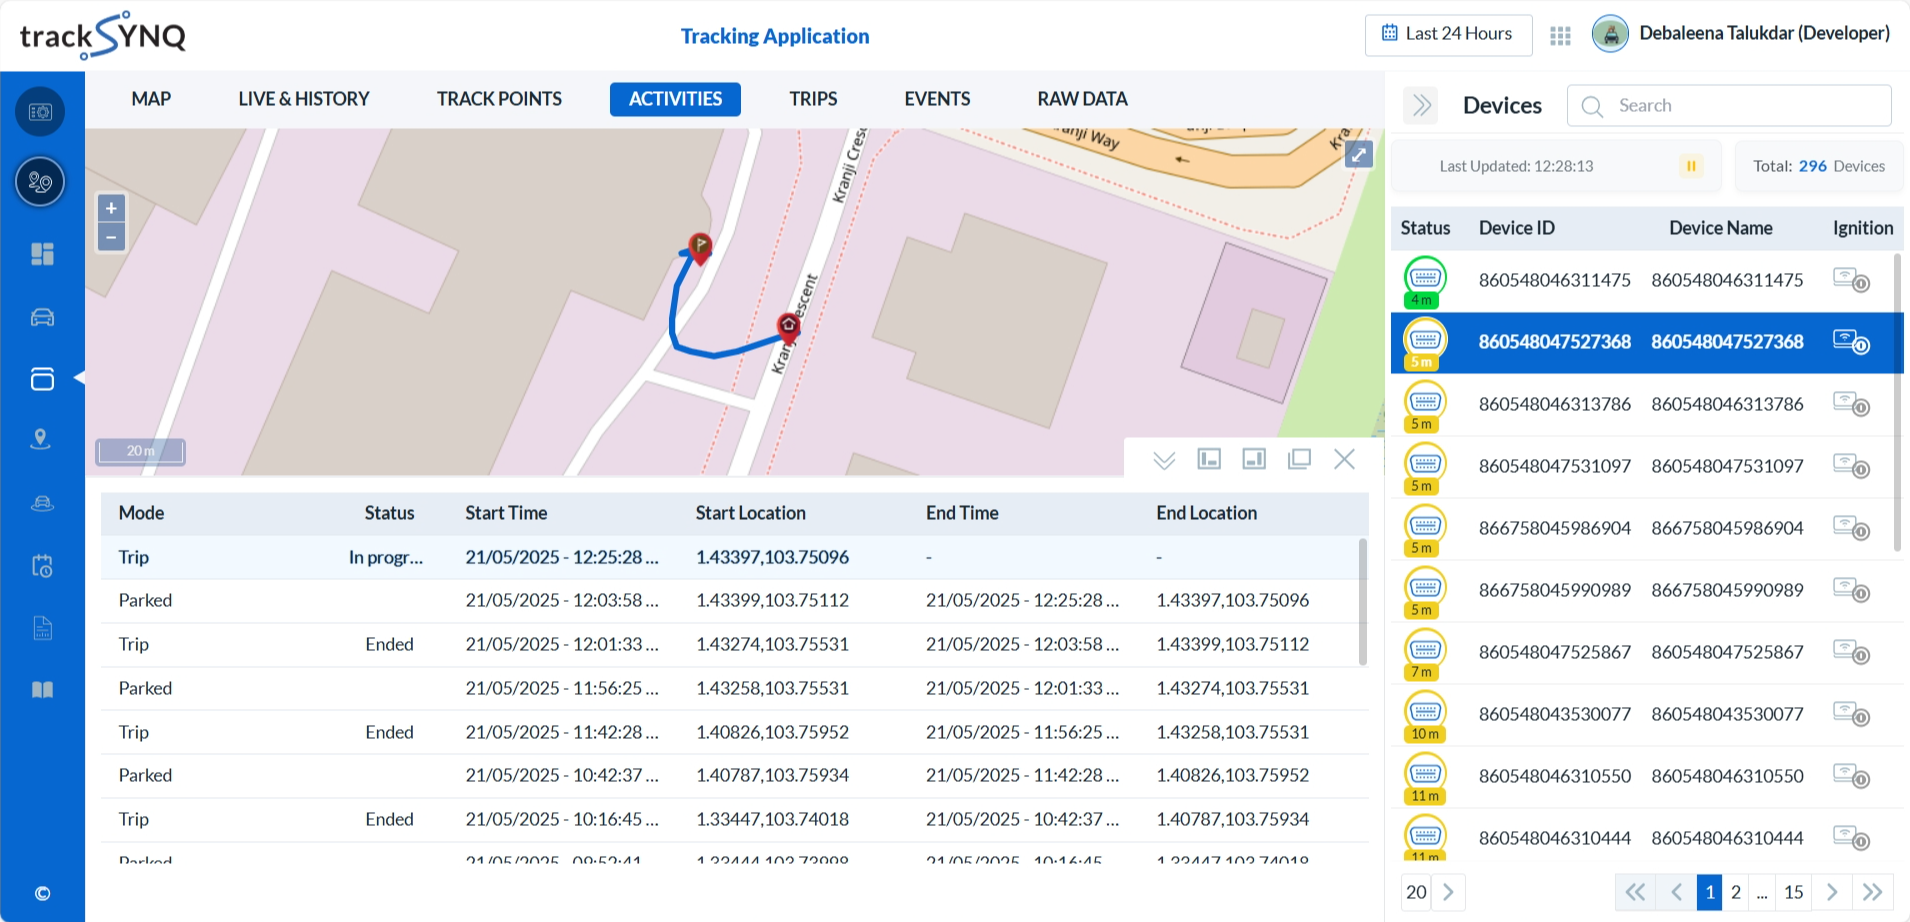
Task: Toggle ignition icon on device 860548047531097 row
Action: pos(1851,466)
